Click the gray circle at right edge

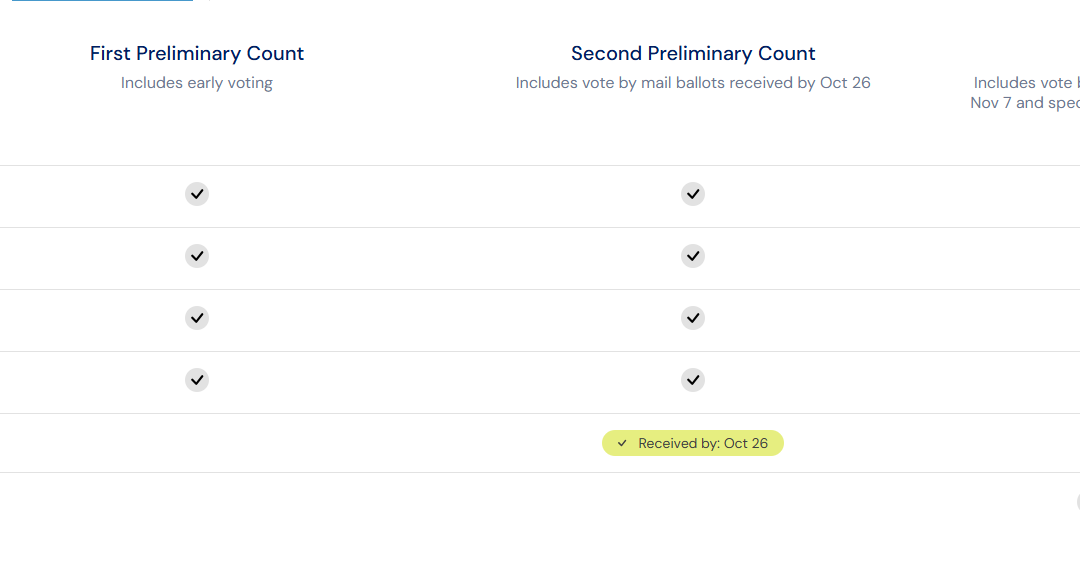coord(1078,502)
